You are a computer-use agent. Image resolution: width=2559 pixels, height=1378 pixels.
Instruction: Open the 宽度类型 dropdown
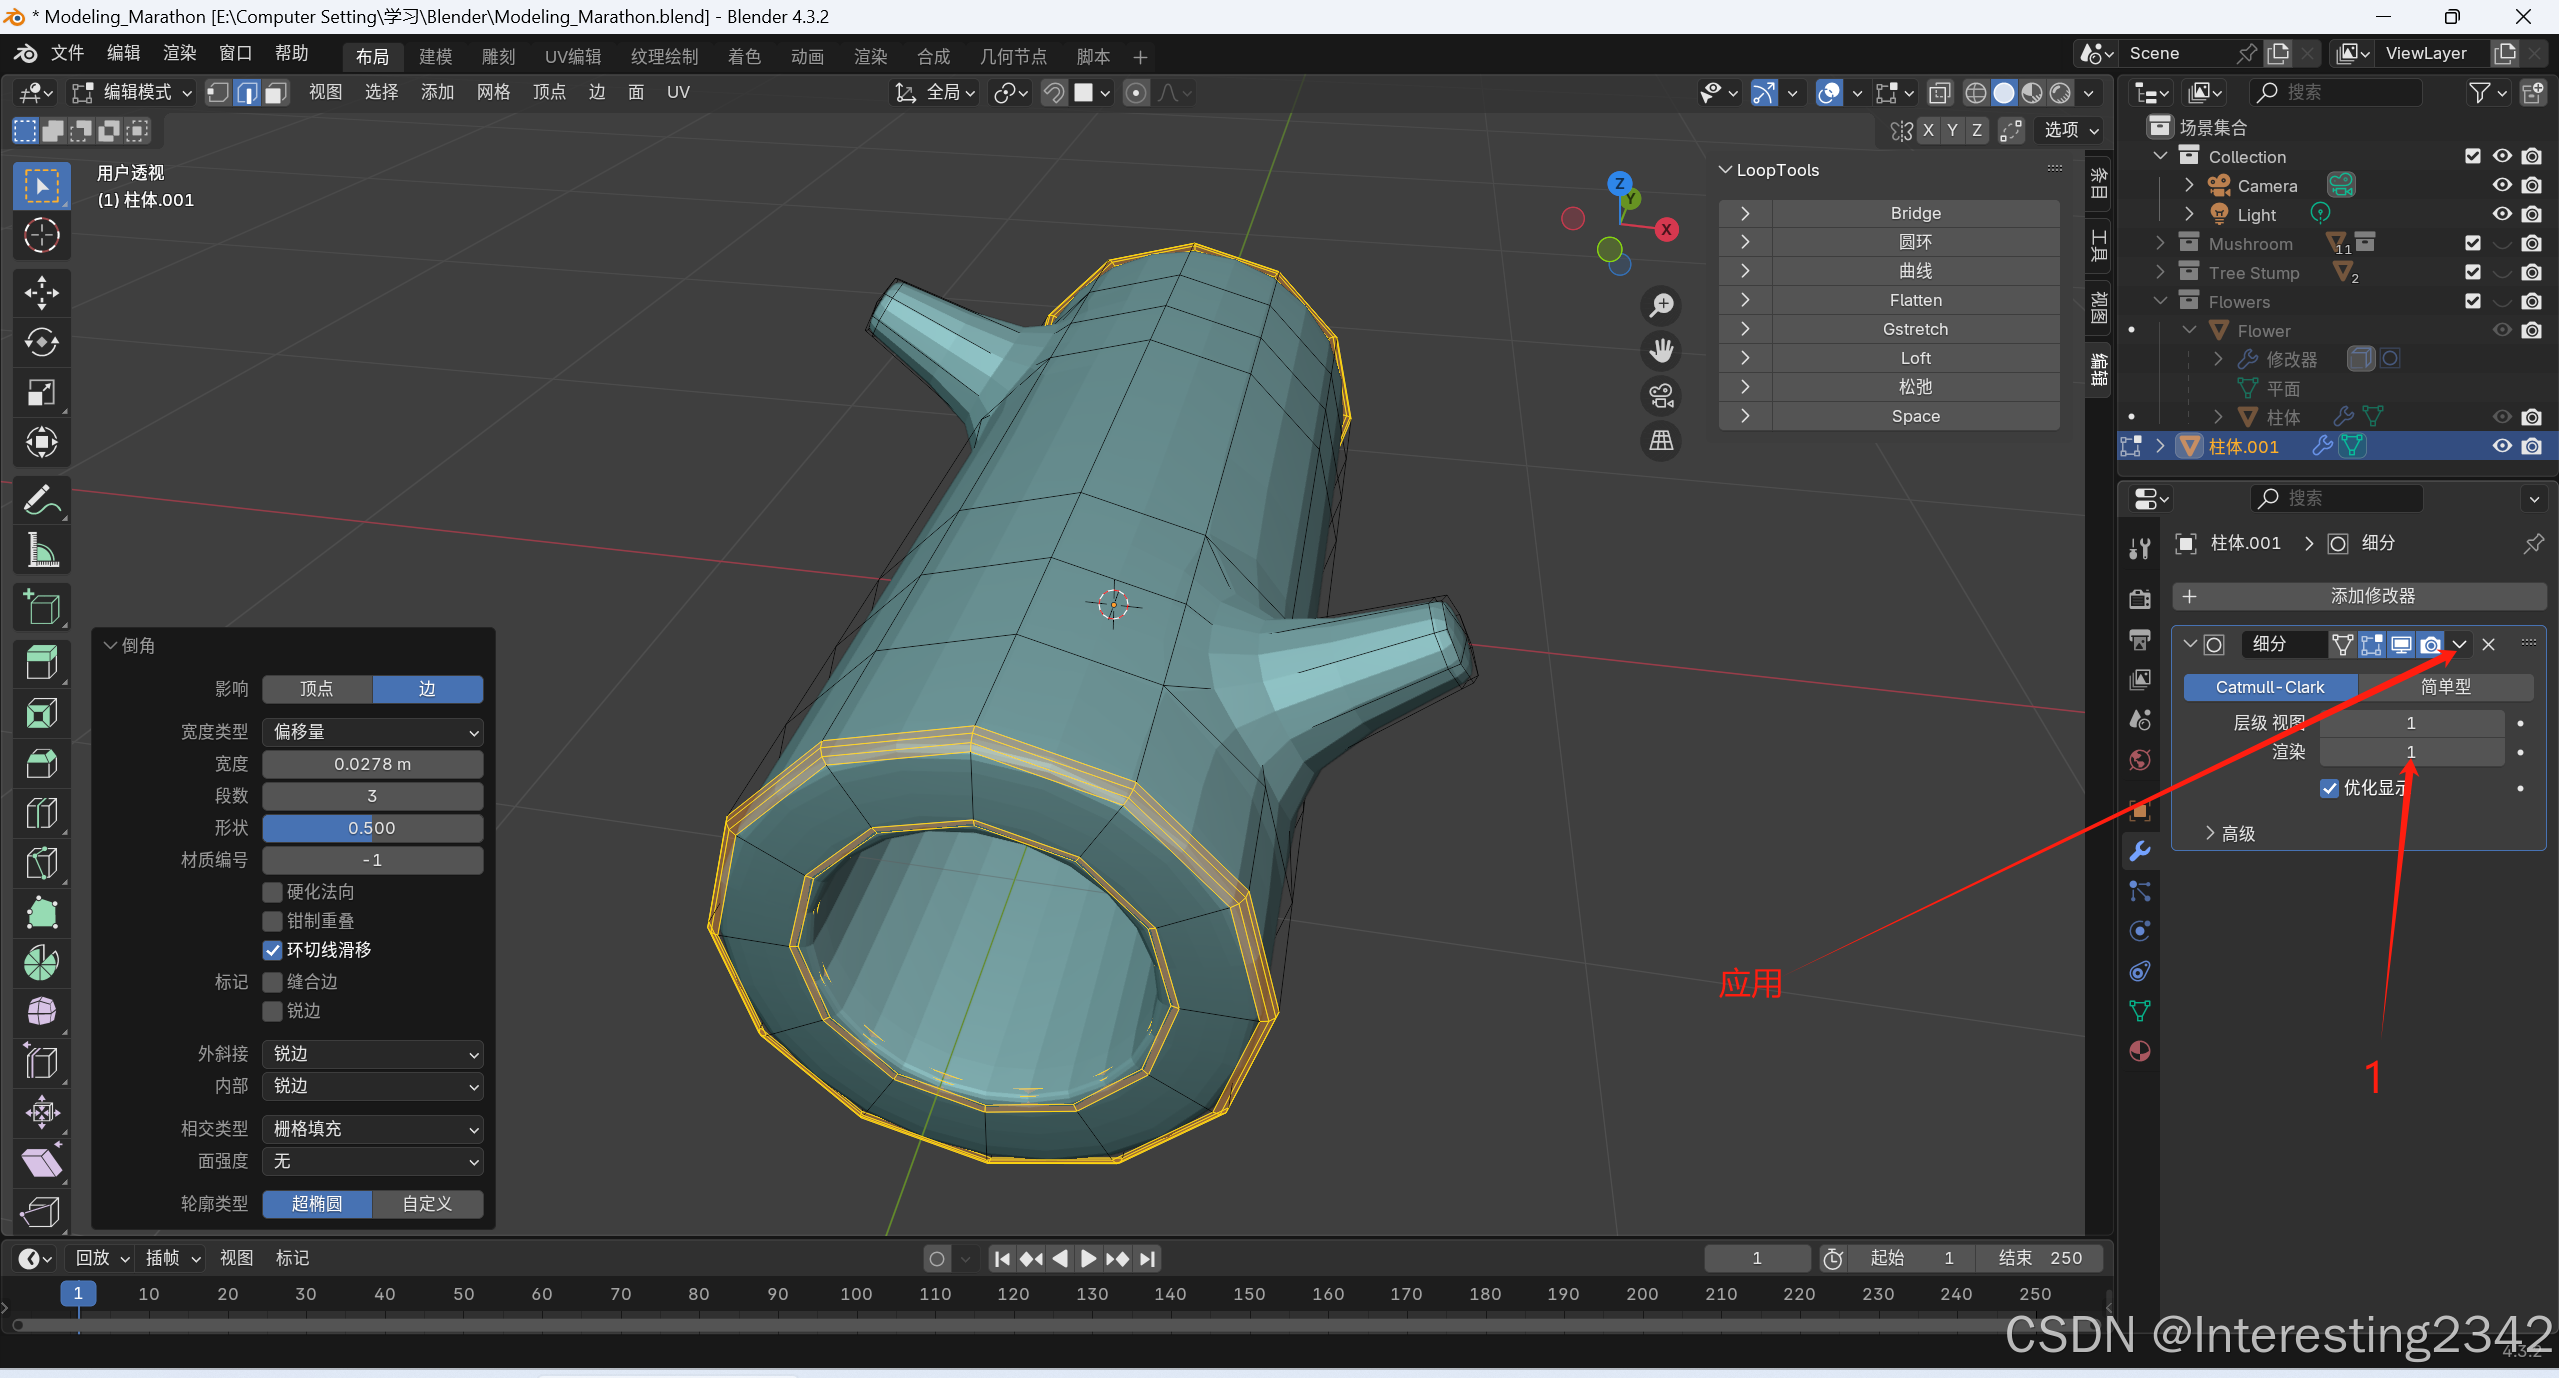tap(372, 732)
